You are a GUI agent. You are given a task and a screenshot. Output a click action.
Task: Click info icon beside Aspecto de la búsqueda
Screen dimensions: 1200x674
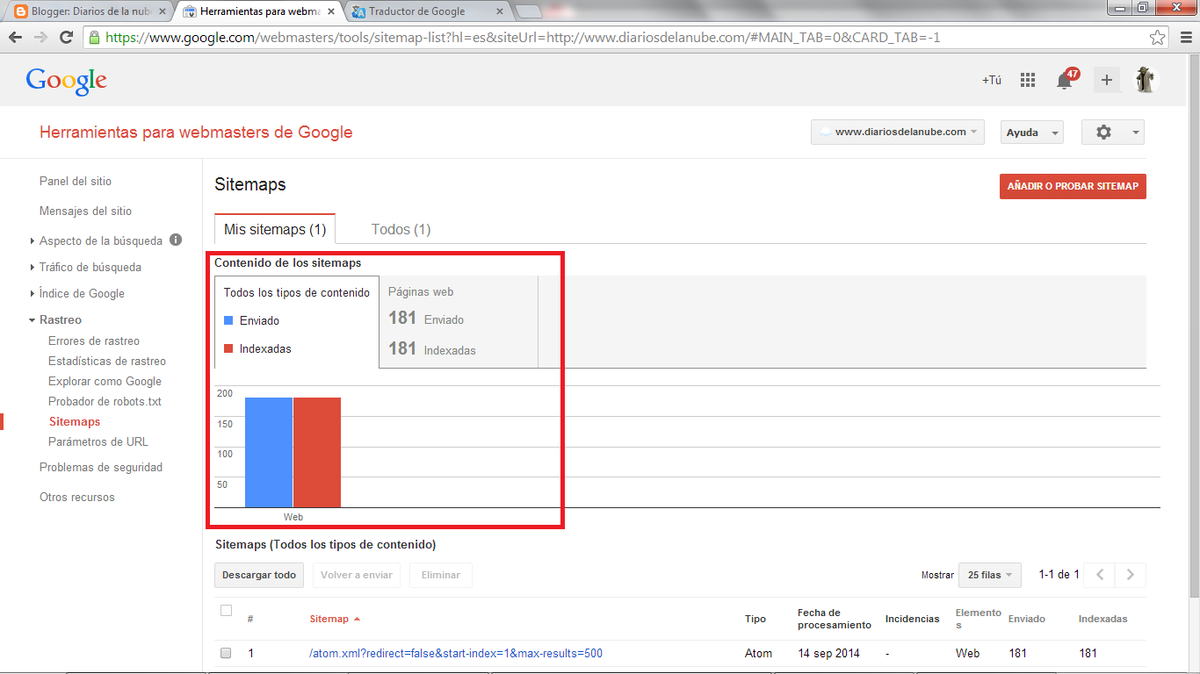(176, 240)
